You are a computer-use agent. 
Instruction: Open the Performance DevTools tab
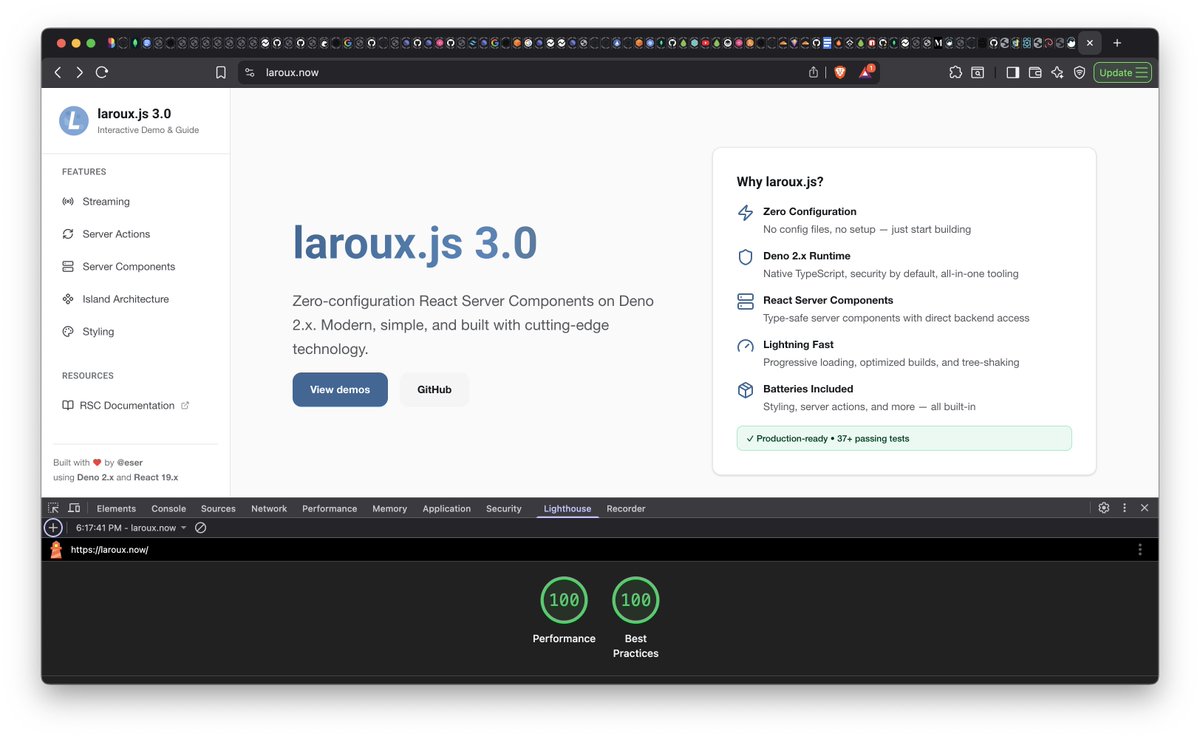(329, 508)
